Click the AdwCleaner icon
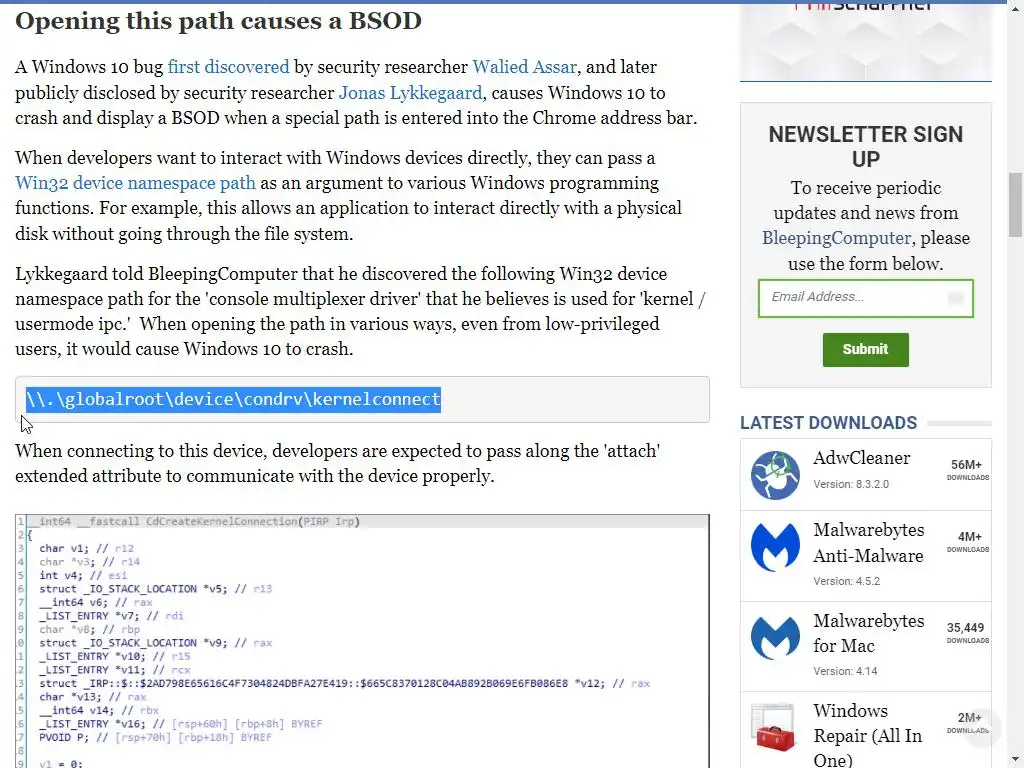This screenshot has height=768, width=1024. coord(775,475)
